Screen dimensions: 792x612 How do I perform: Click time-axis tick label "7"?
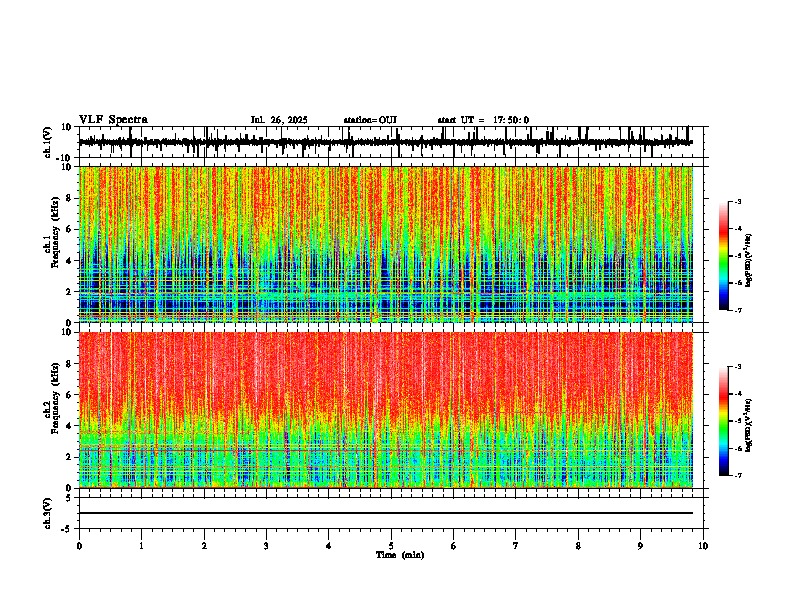[x=516, y=546]
